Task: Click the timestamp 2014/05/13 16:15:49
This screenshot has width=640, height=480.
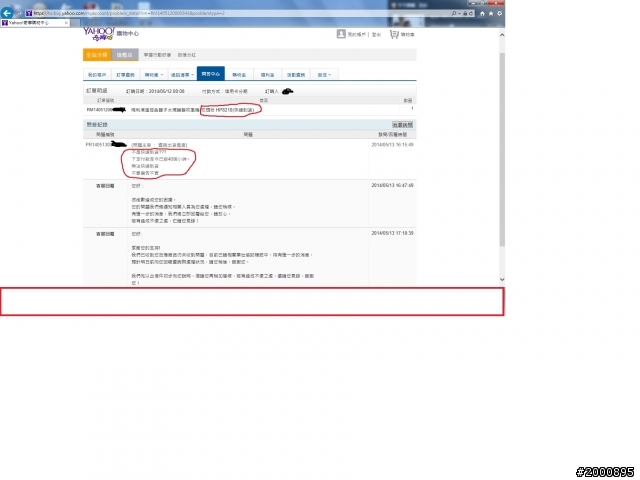Action: [x=392, y=144]
